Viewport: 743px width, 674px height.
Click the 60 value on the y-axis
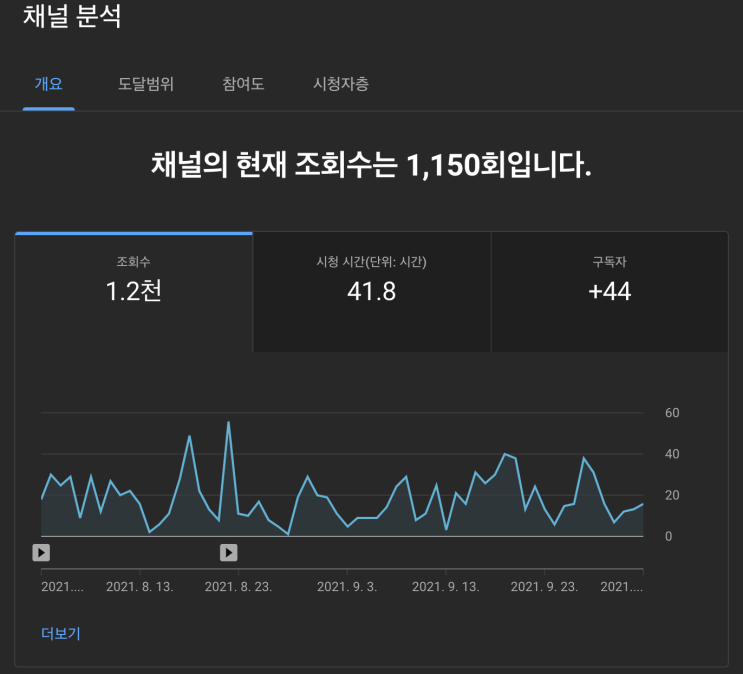672,413
